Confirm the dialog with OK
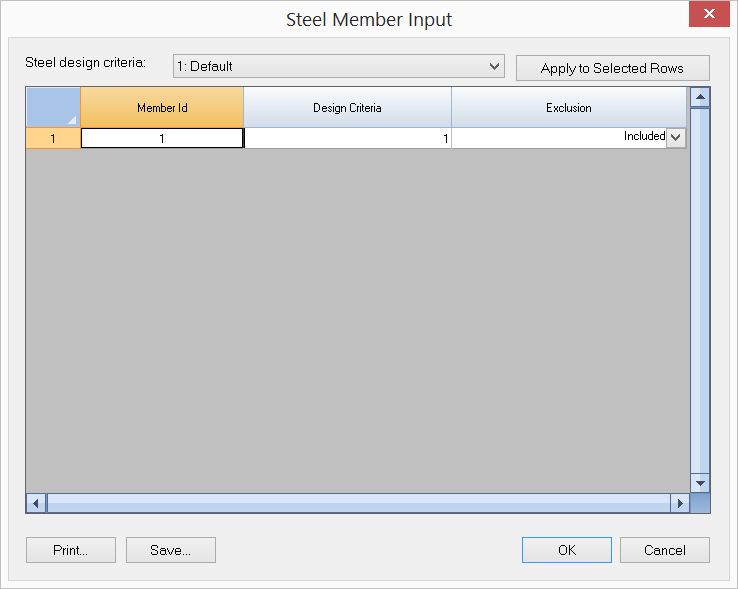This screenshot has height=589, width=738. (x=566, y=550)
